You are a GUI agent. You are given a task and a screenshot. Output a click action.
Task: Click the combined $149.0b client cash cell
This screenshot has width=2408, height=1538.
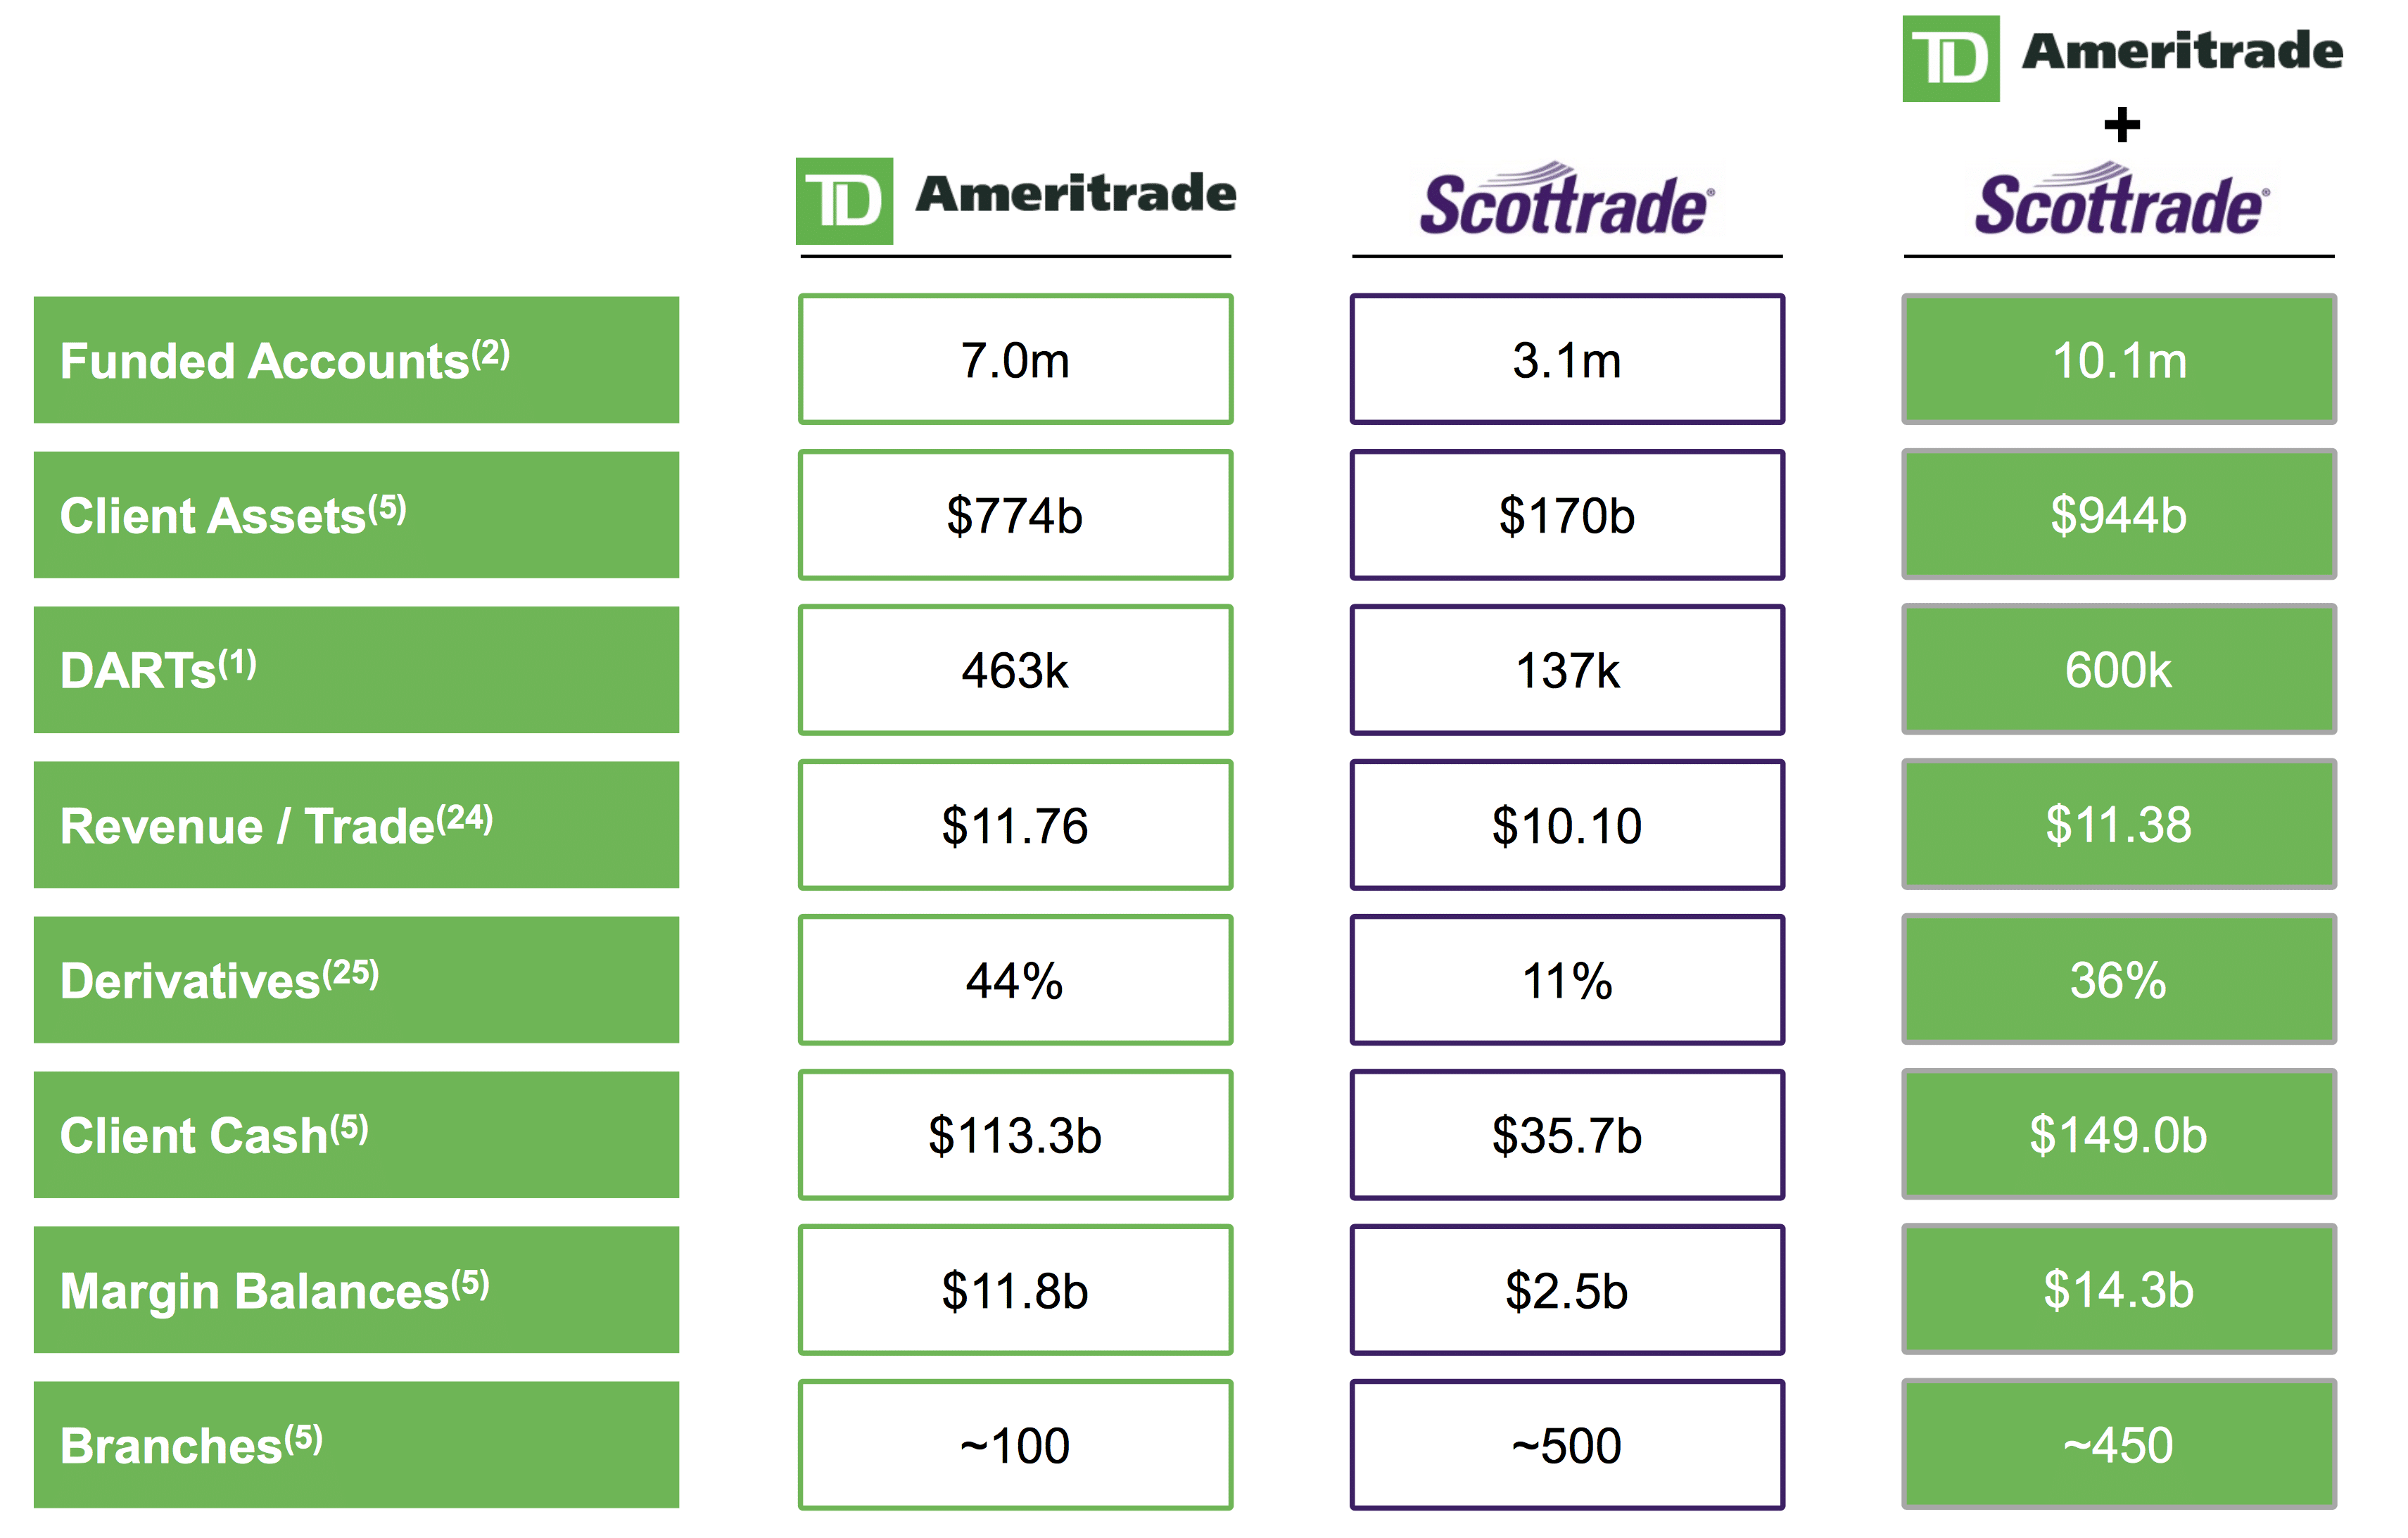[2118, 1135]
